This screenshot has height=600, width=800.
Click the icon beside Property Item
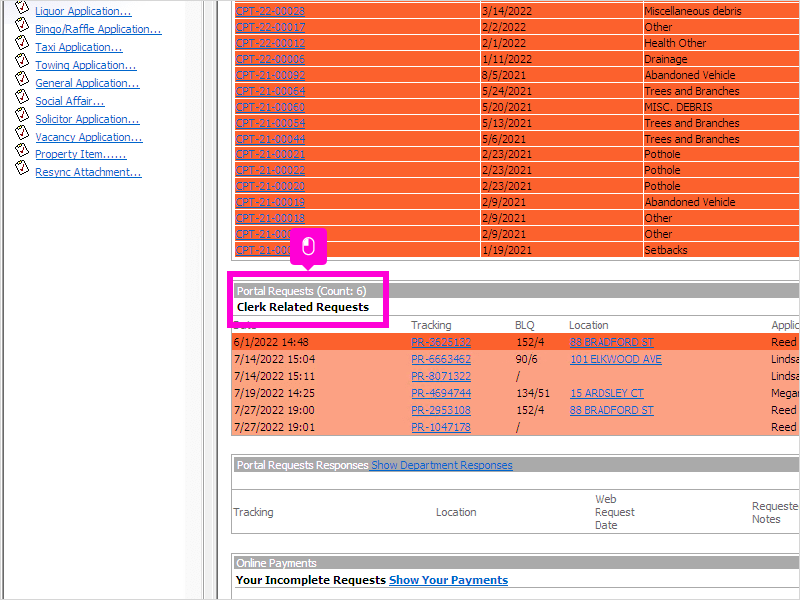(21, 149)
